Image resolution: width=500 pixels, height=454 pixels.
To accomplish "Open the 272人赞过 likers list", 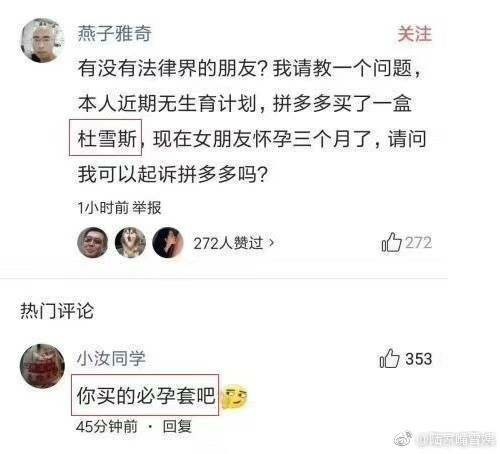I will pyautogui.click(x=228, y=243).
